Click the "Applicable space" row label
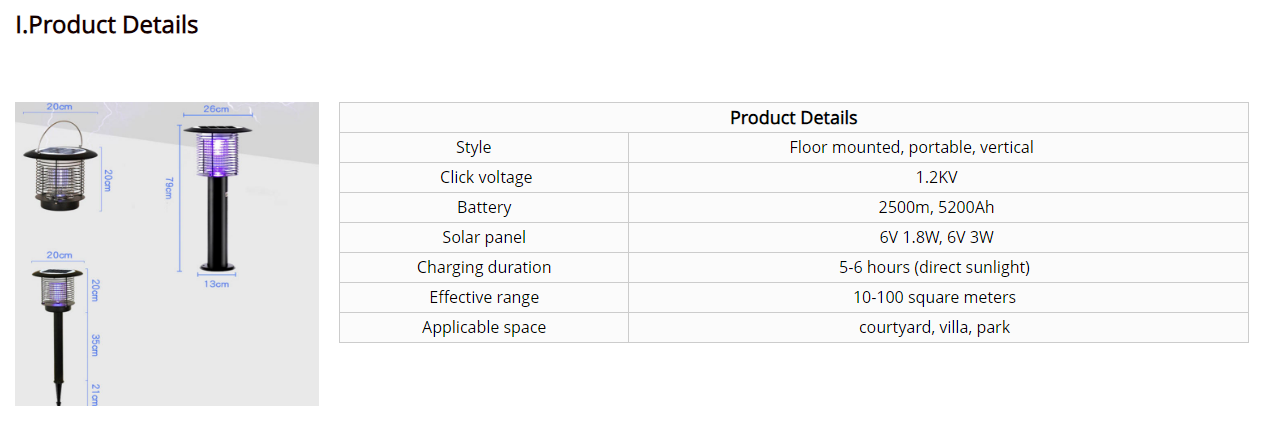This screenshot has height=422, width=1280. point(484,328)
